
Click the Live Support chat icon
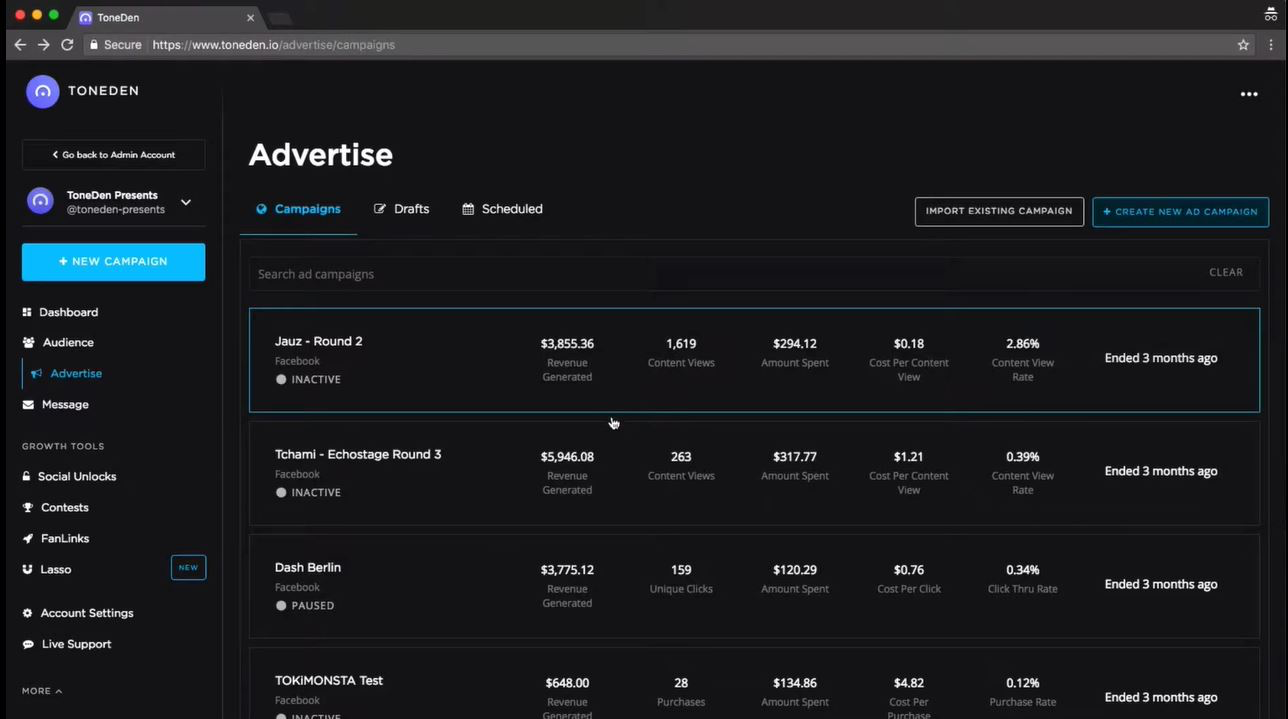[29, 644]
